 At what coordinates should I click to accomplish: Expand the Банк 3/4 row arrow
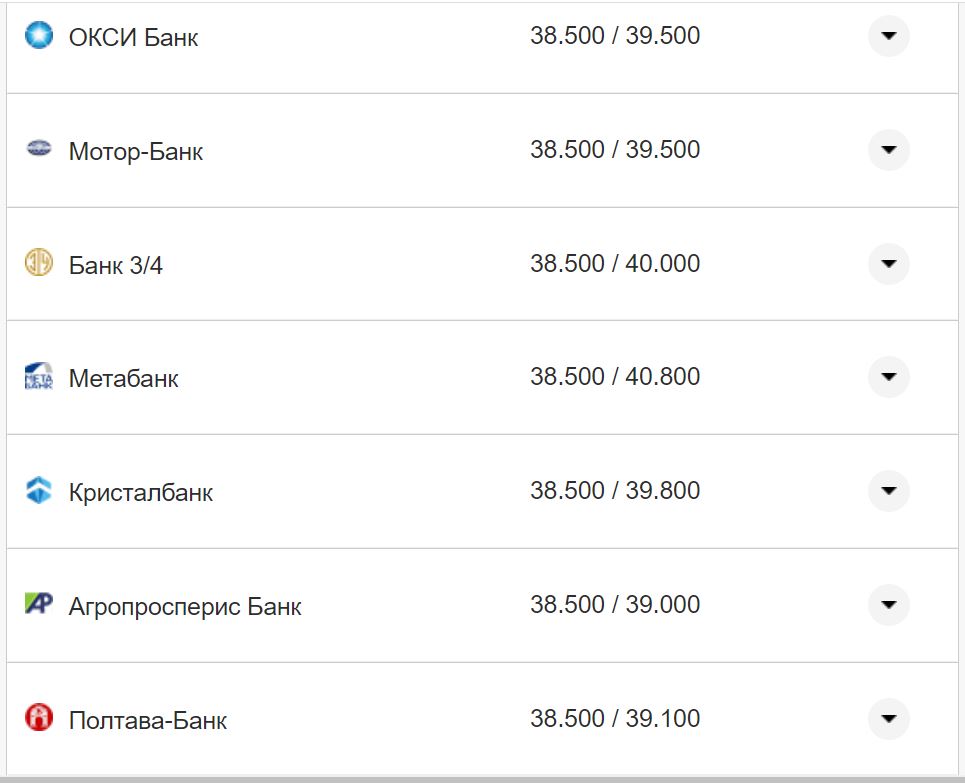[888, 264]
